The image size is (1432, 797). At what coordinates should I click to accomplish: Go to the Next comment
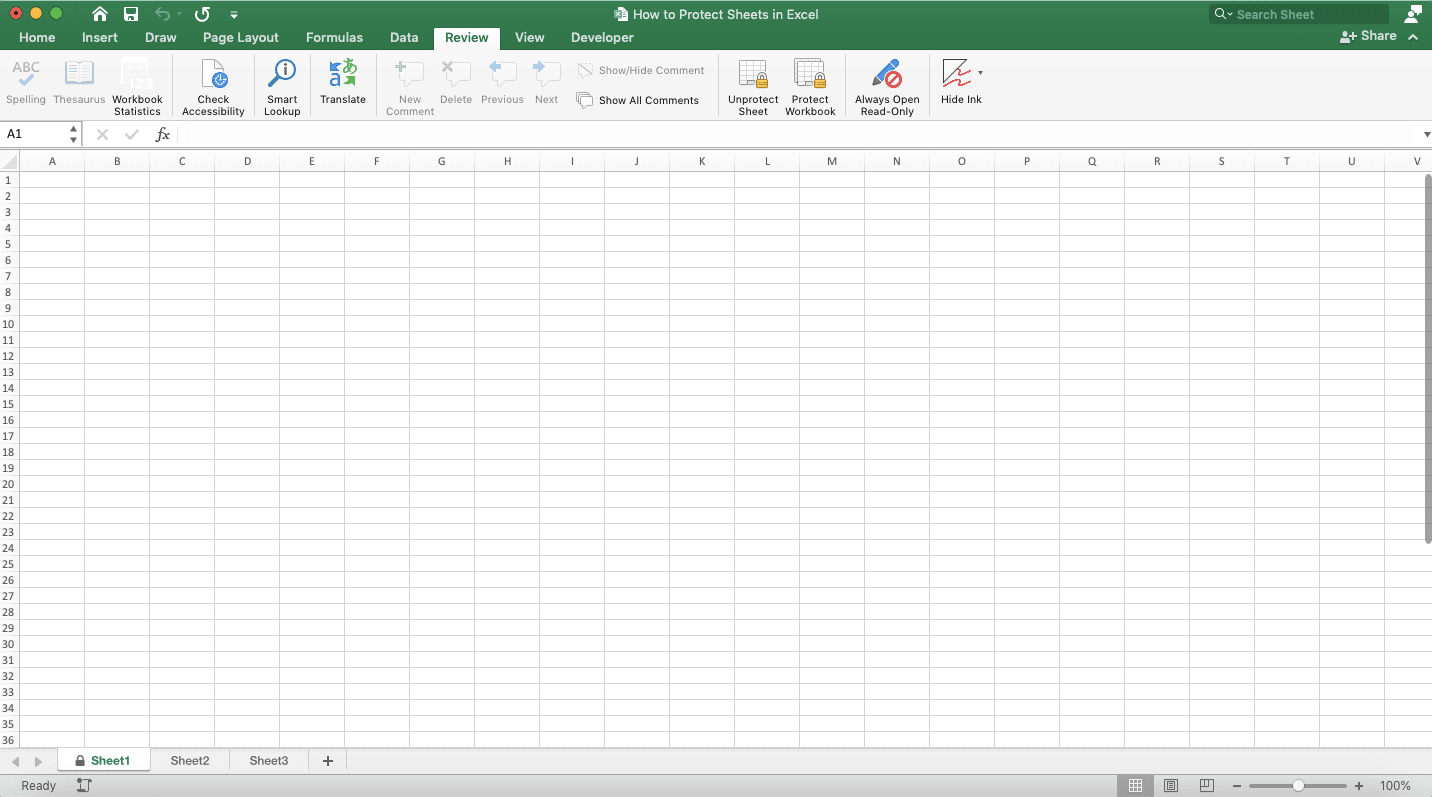point(546,83)
